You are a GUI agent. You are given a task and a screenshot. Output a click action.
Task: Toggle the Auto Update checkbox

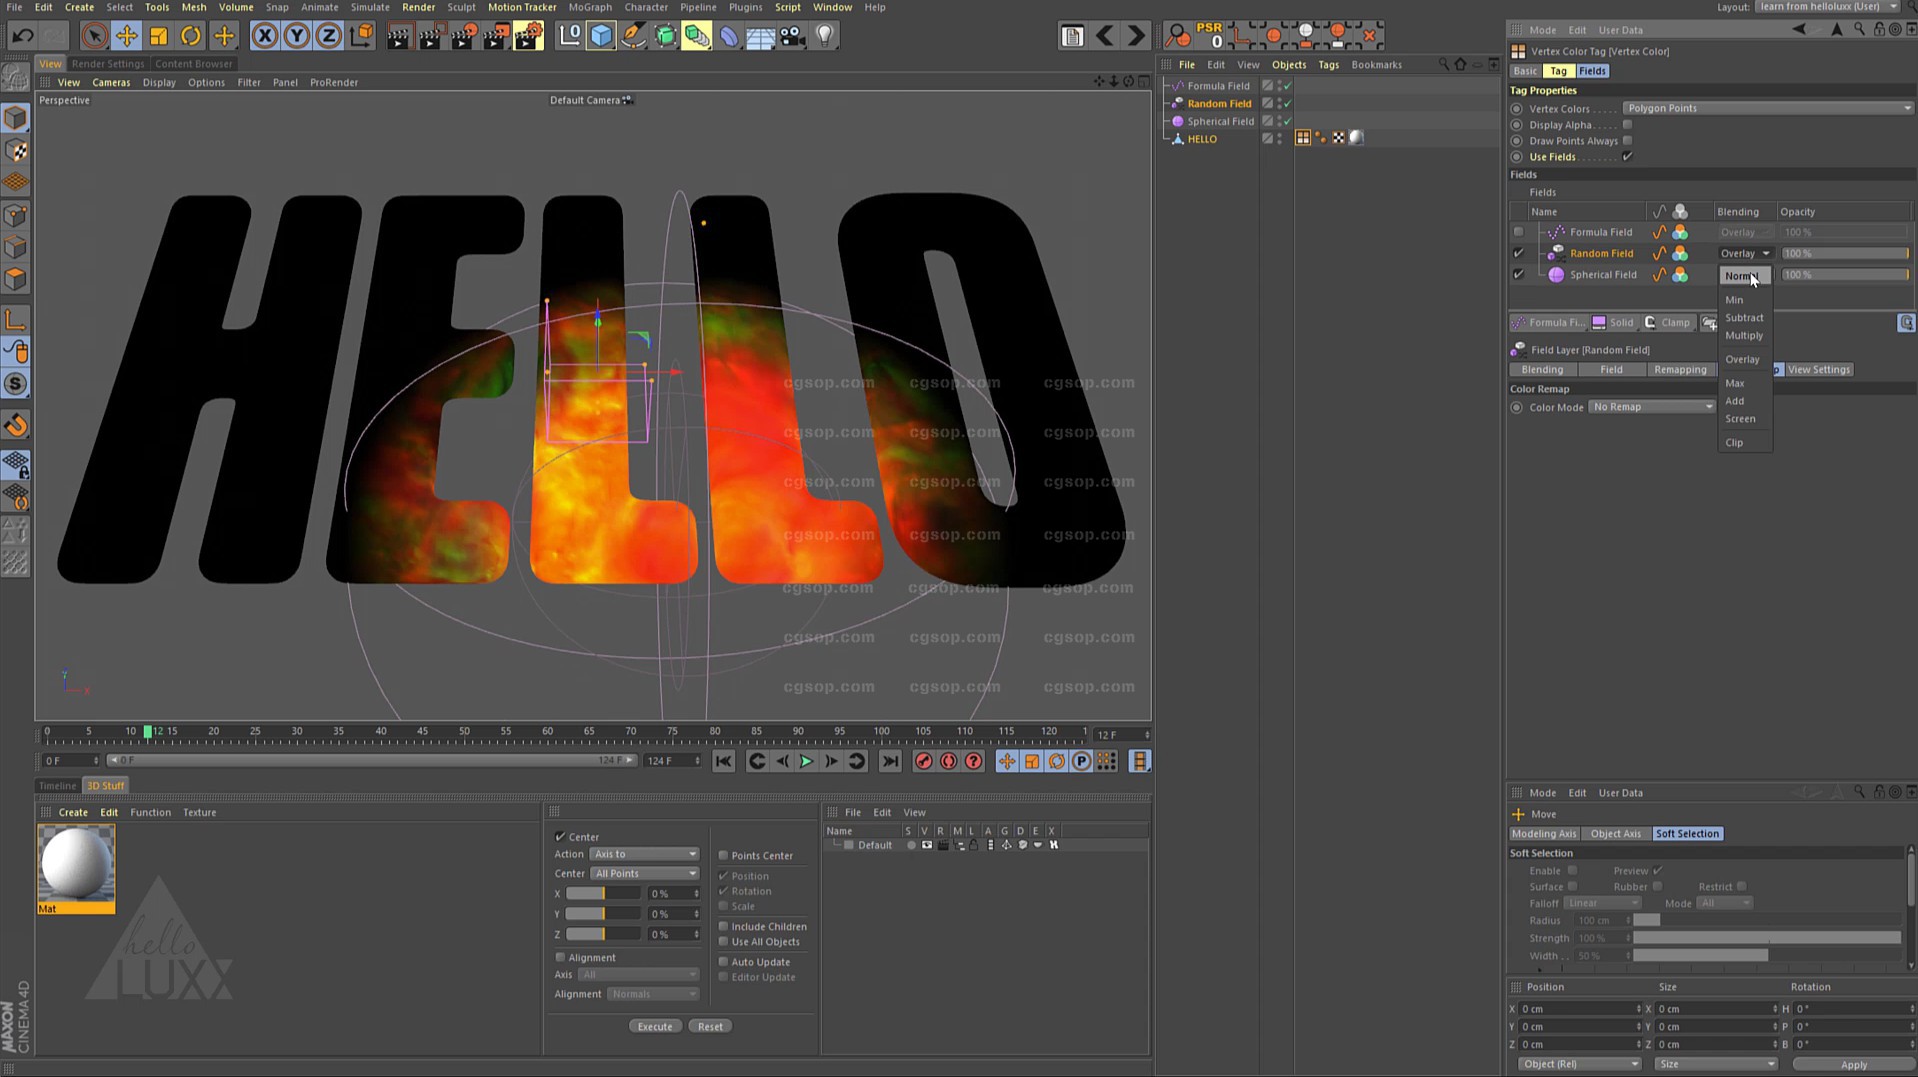pyautogui.click(x=723, y=962)
